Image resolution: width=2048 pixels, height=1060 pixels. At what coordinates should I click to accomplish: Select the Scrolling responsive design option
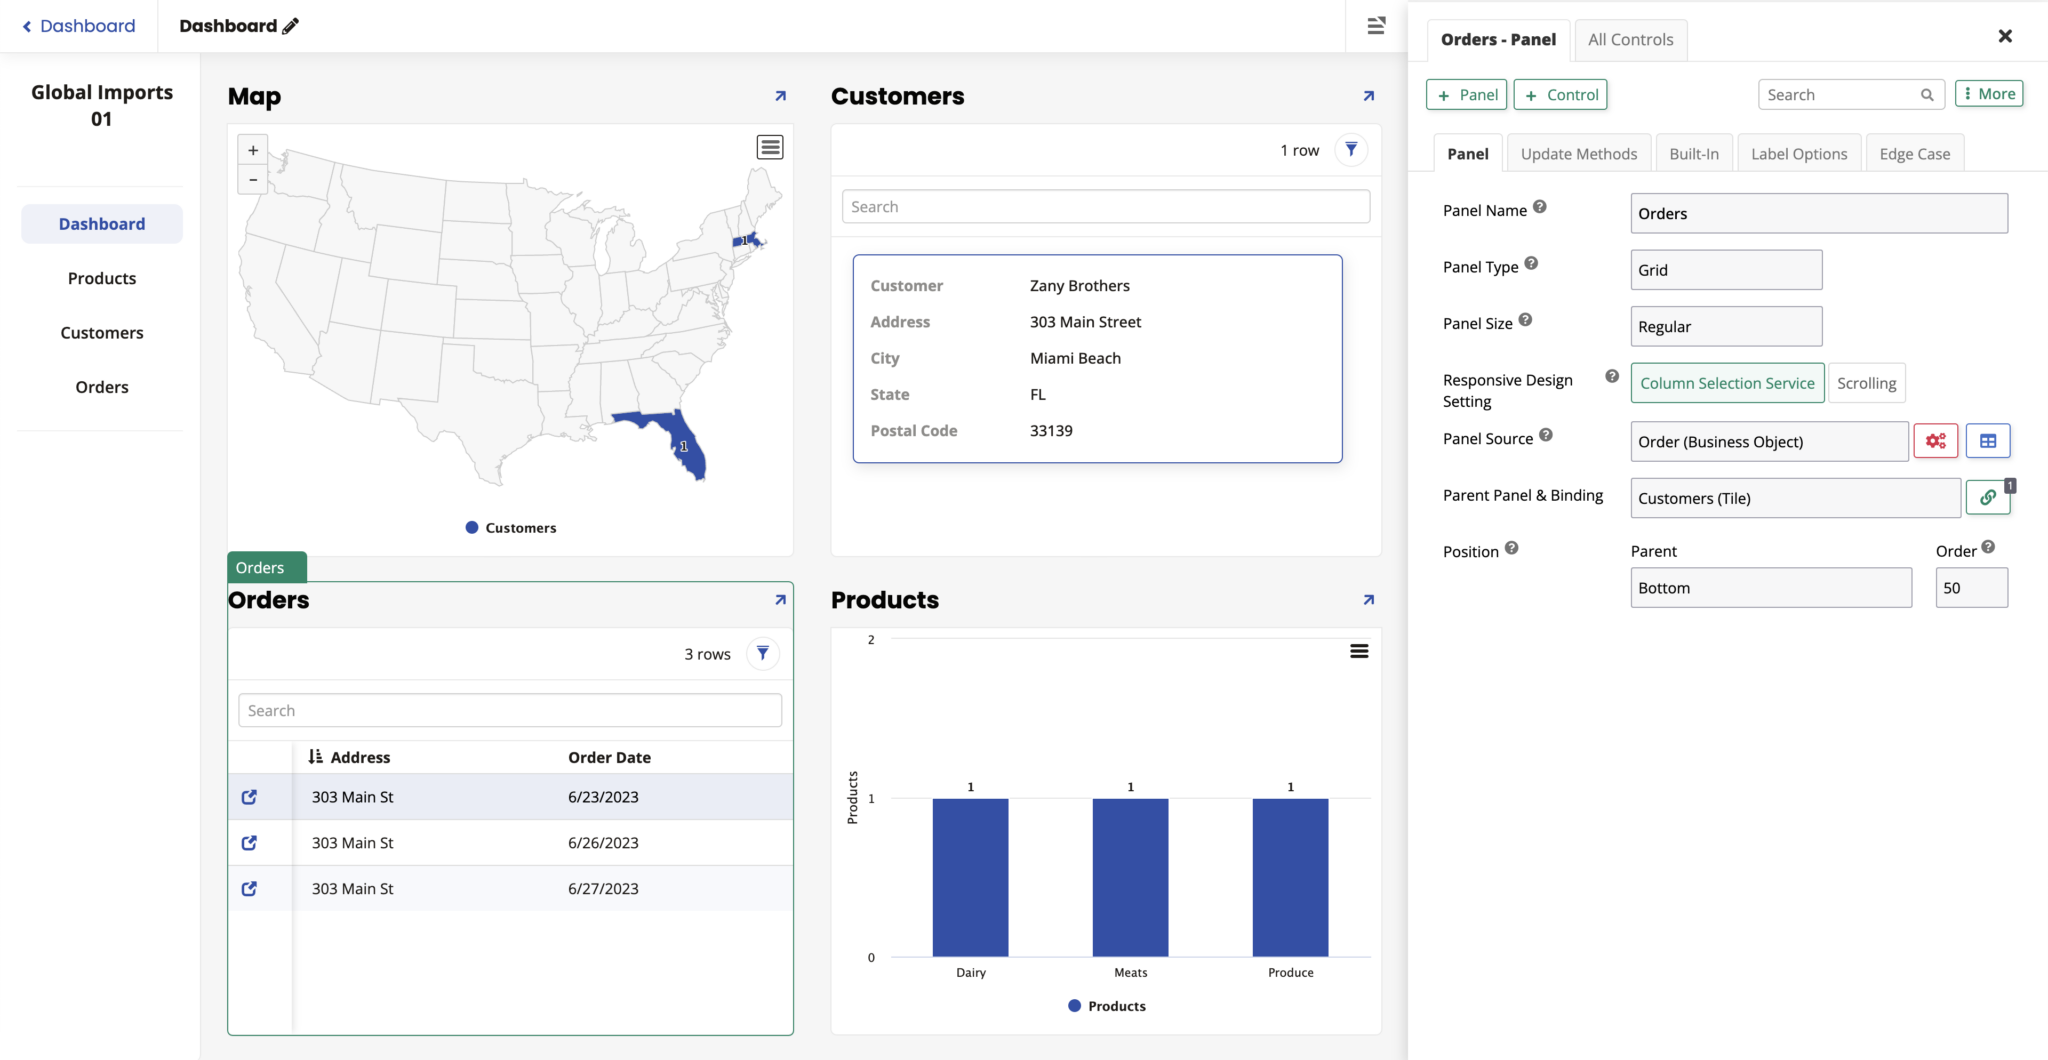point(1866,383)
